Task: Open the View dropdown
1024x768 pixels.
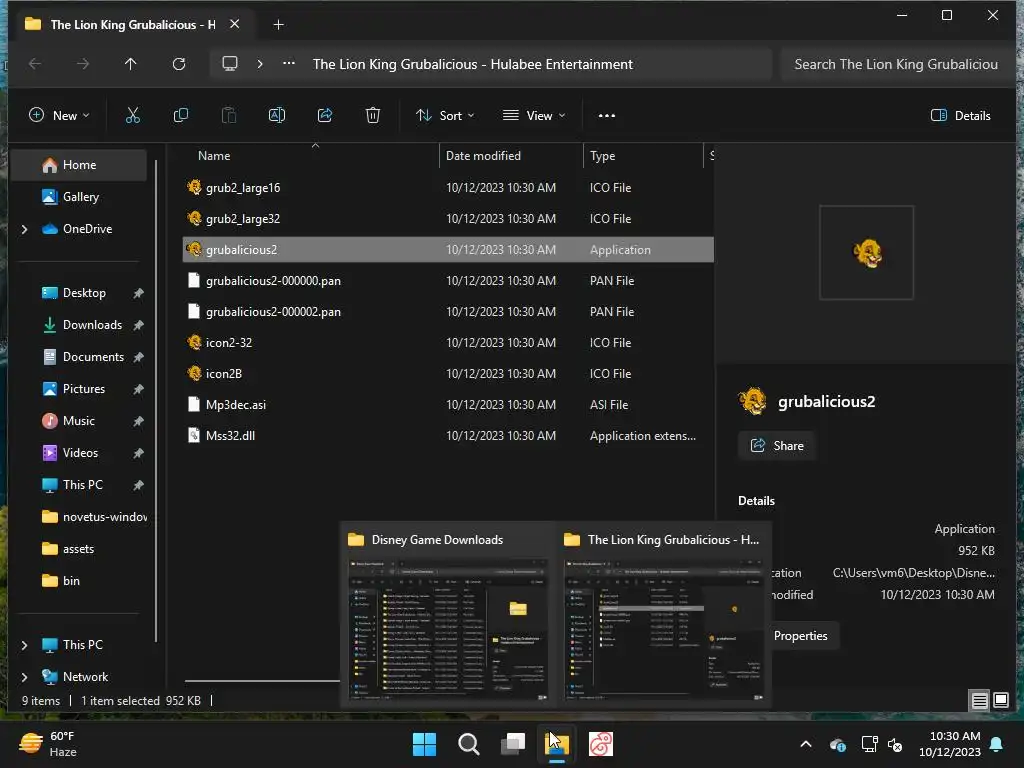Action: coord(534,116)
